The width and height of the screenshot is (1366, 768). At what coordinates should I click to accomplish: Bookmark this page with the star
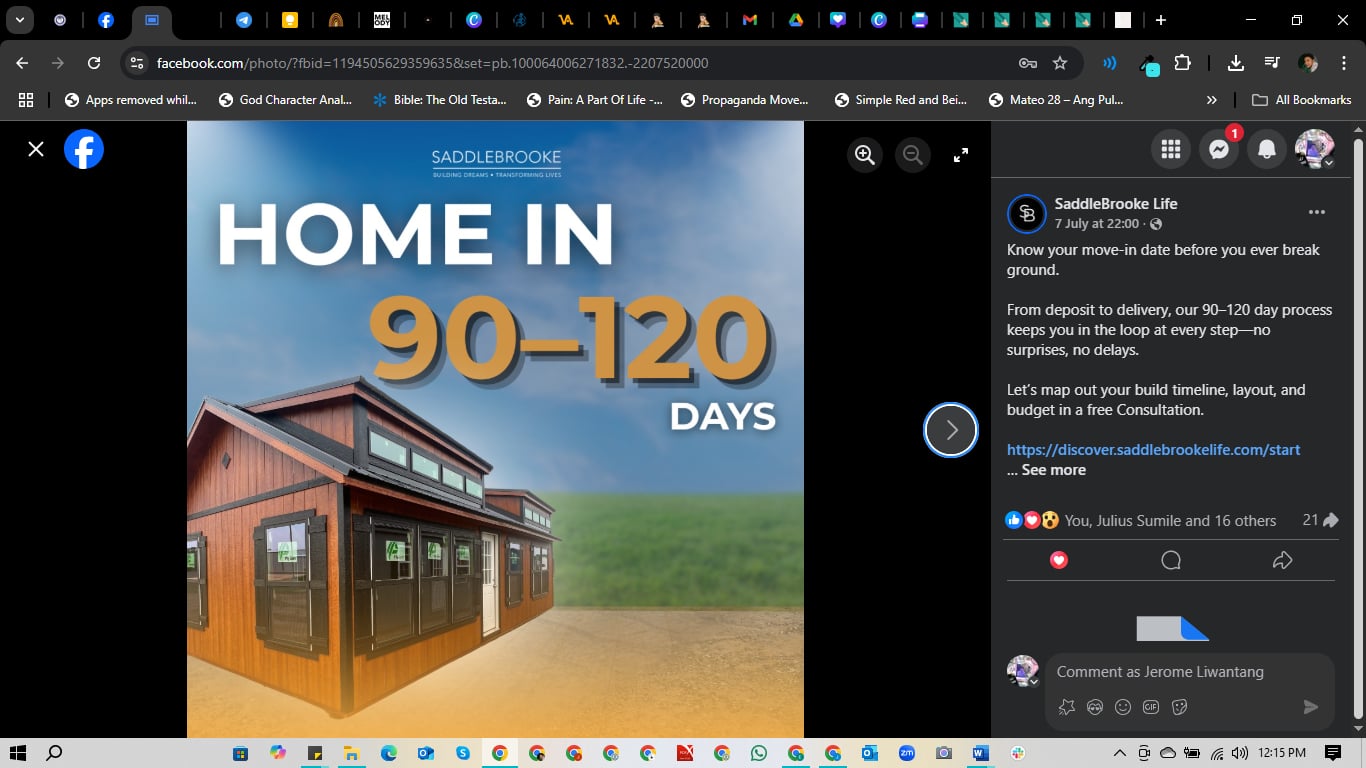click(1060, 63)
